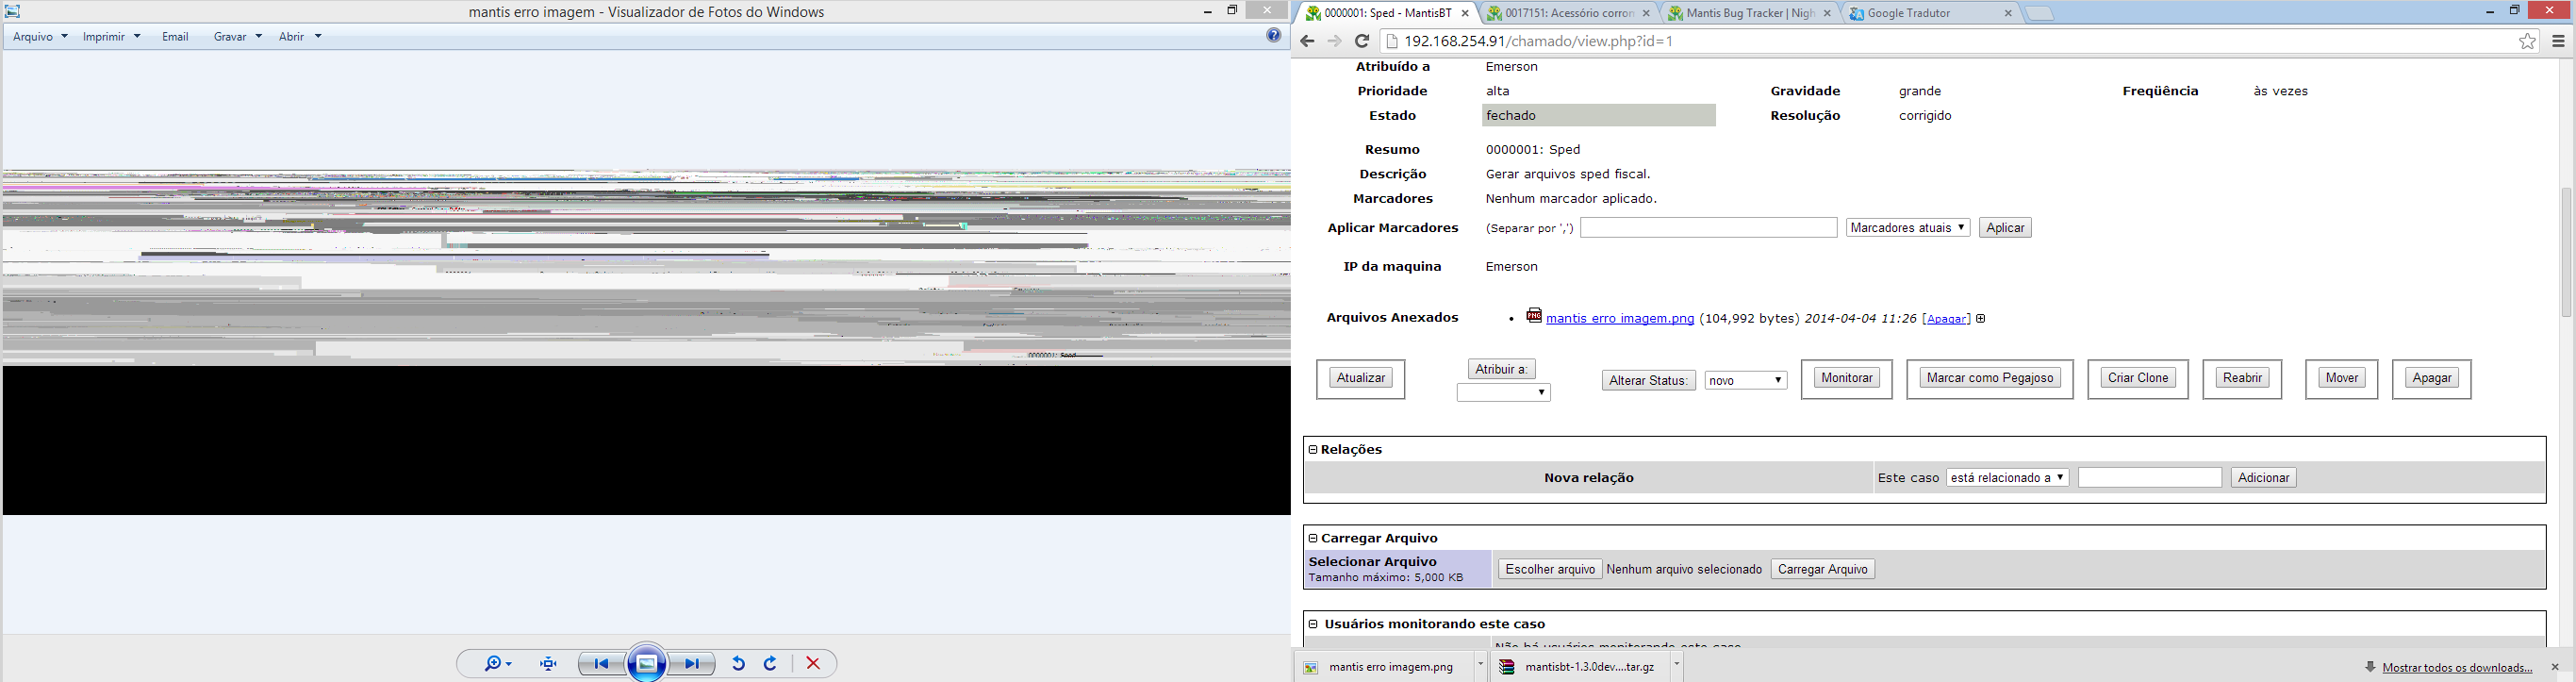Click the fit-to-window actual size icon
The height and width of the screenshot is (682, 2576).
549,663
